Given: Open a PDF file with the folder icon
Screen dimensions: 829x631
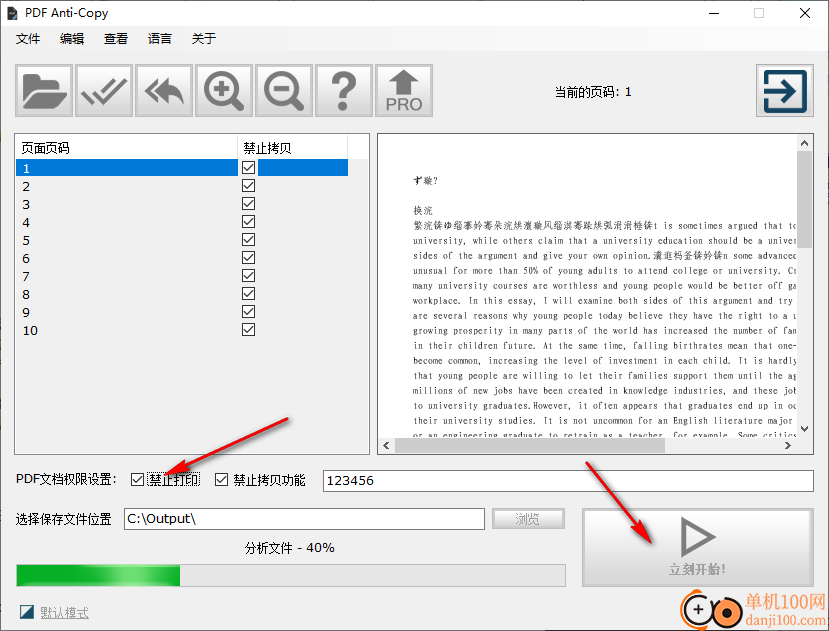Looking at the screenshot, I should (x=44, y=90).
